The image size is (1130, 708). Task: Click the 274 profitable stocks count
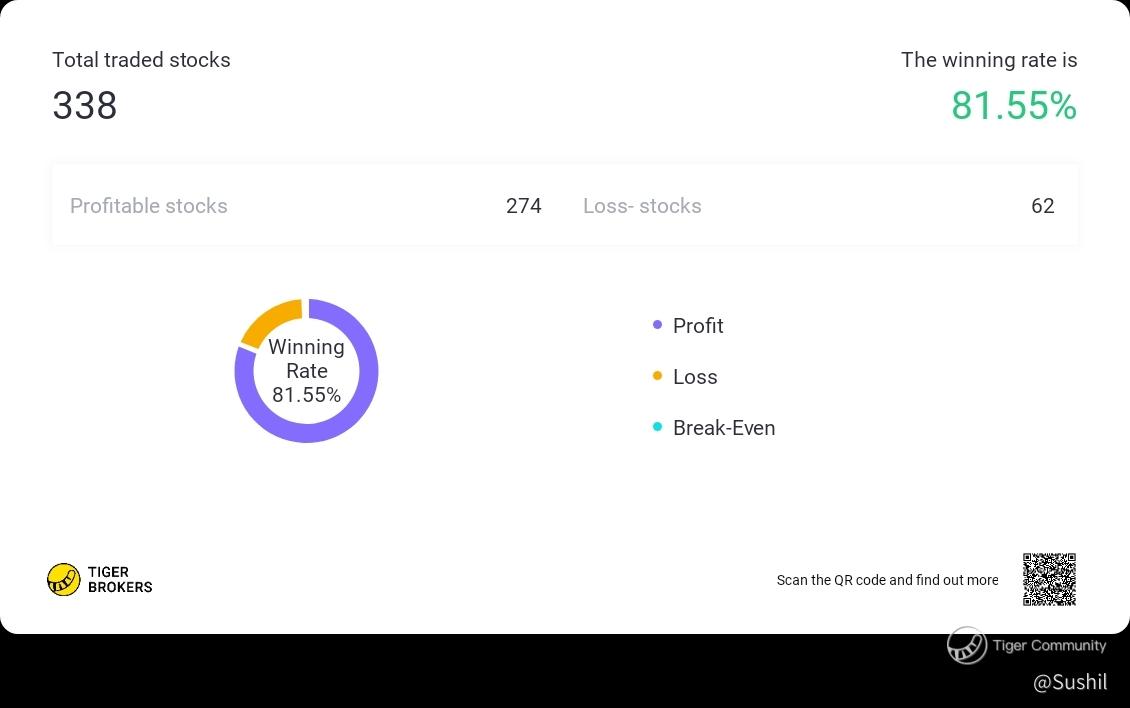pos(523,206)
